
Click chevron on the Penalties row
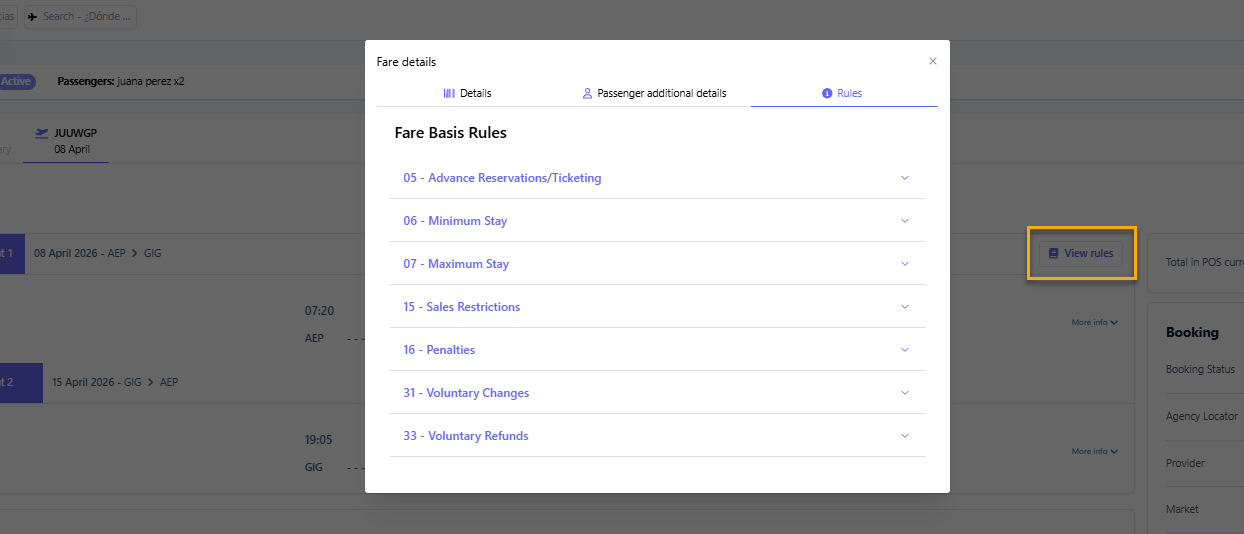(x=905, y=350)
